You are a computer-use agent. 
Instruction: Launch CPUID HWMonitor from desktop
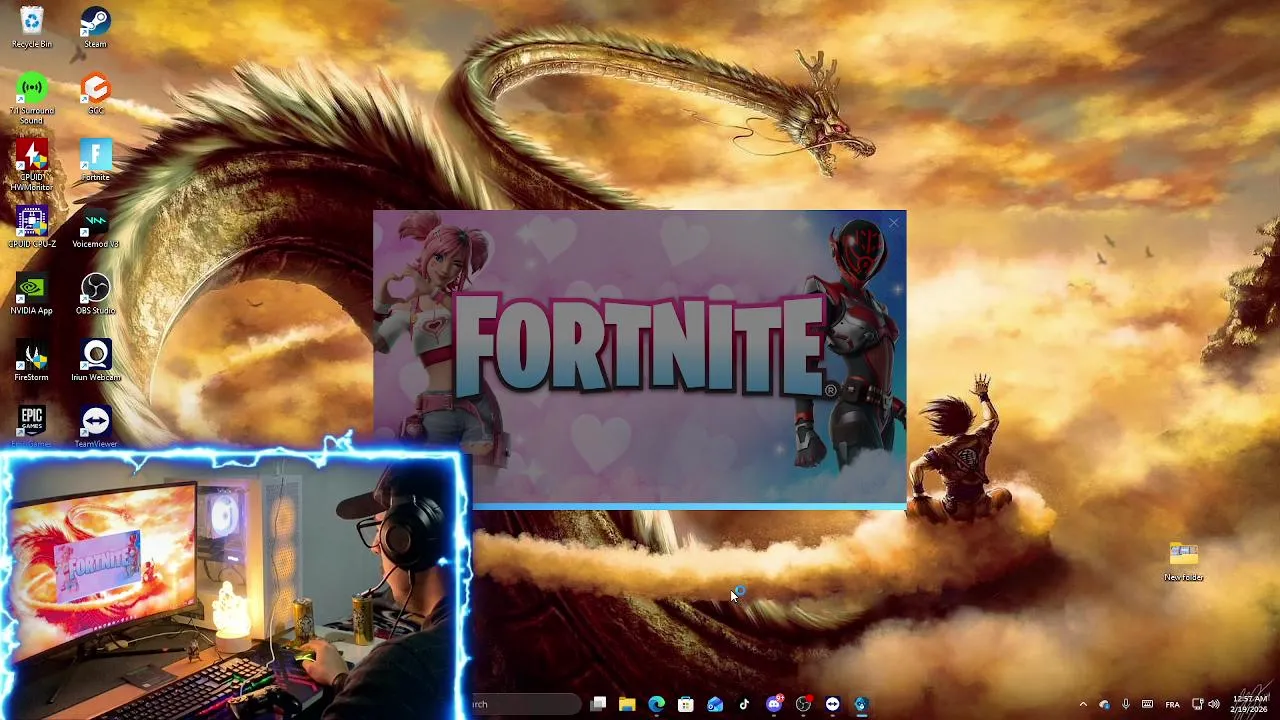point(31,164)
